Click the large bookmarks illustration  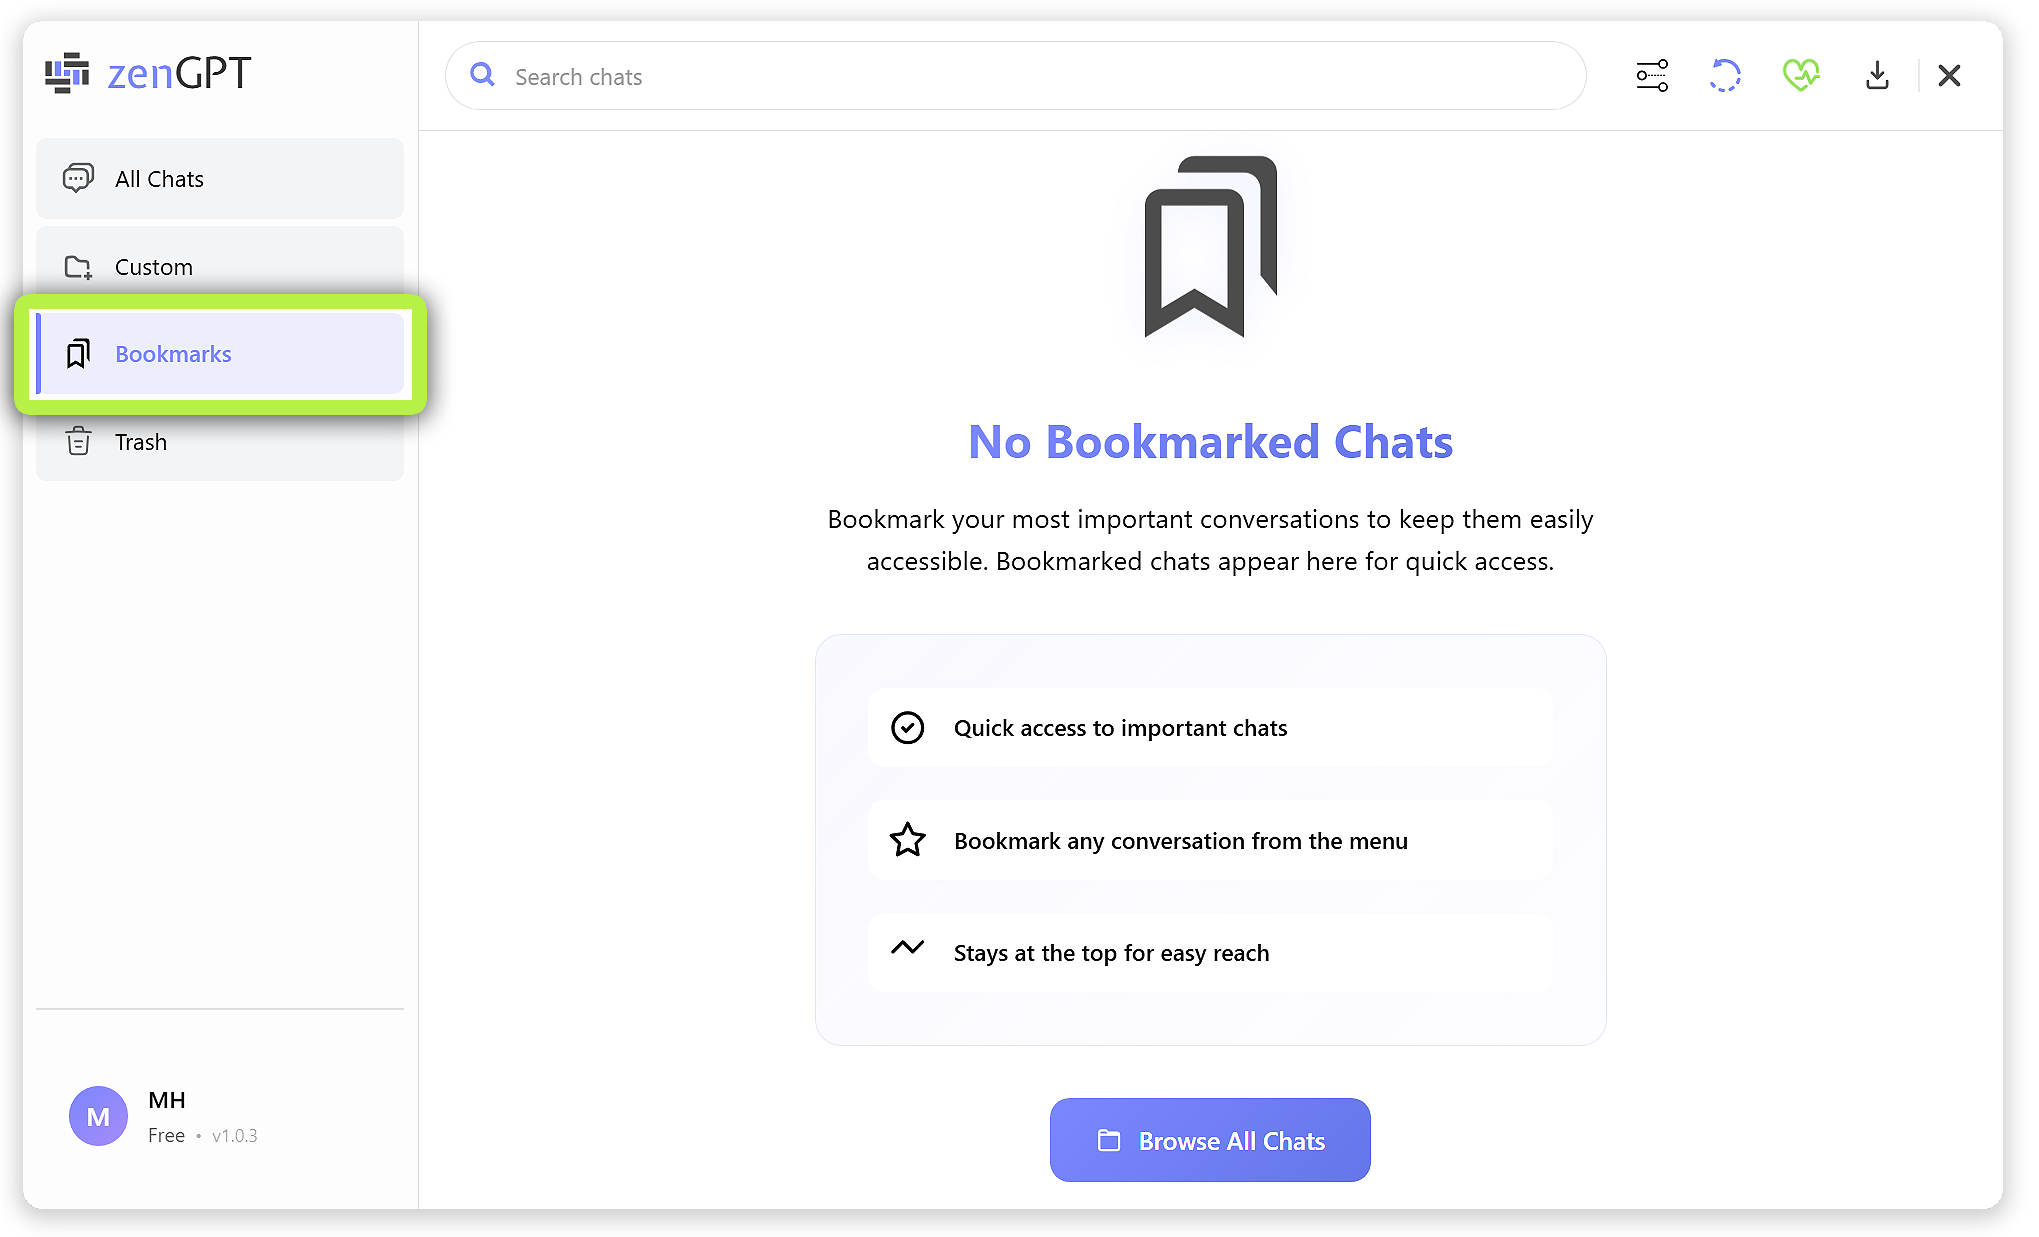[x=1210, y=246]
